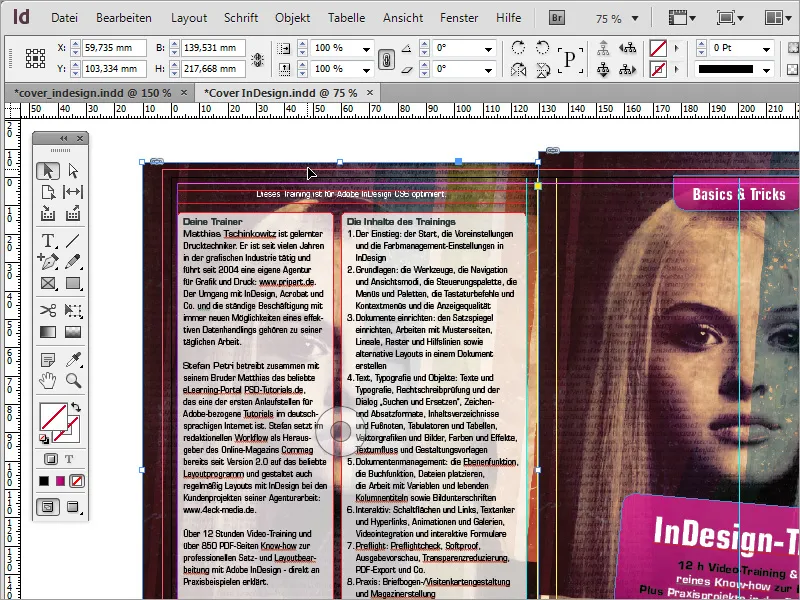The width and height of the screenshot is (800, 600).
Task: Select content icon in control panel
Action: pyautogui.click(x=604, y=69)
